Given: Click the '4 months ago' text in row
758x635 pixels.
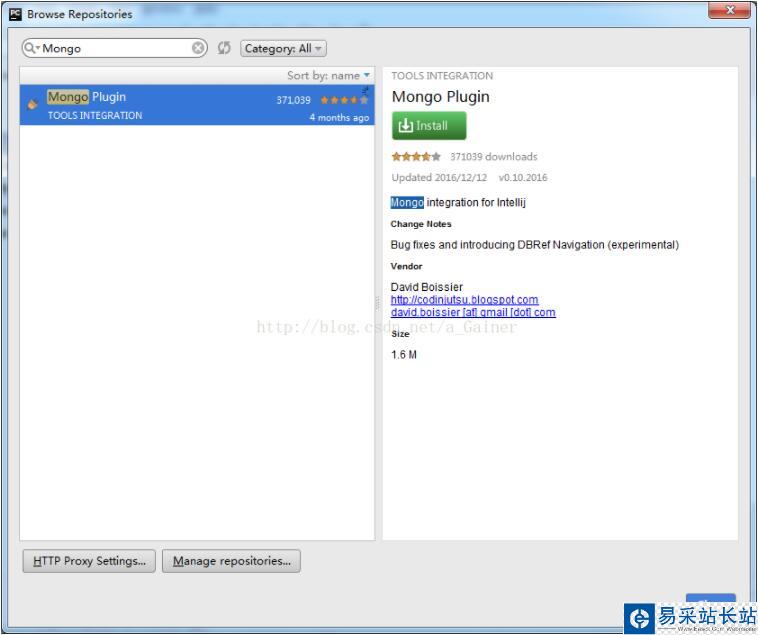Looking at the screenshot, I should point(339,117).
